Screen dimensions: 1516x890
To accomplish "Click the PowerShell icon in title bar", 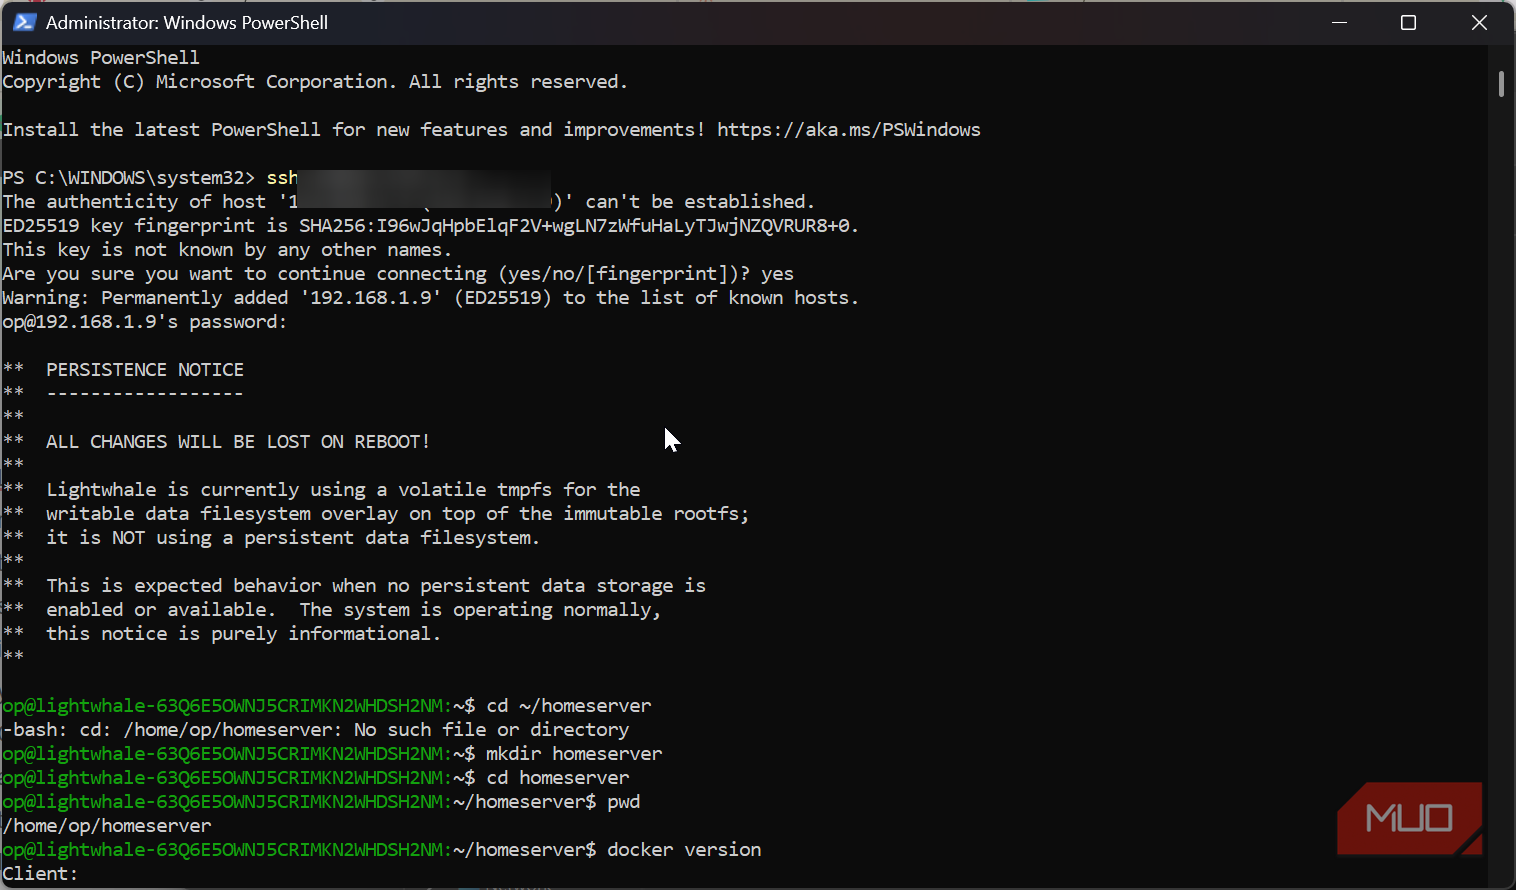I will coord(24,22).
